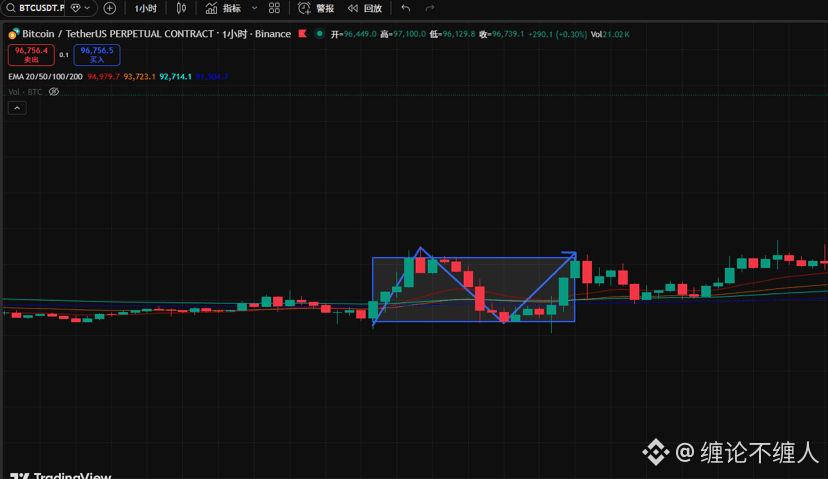Click the +290.1 (+0.30%) change readout
828x479 pixels.
point(557,34)
